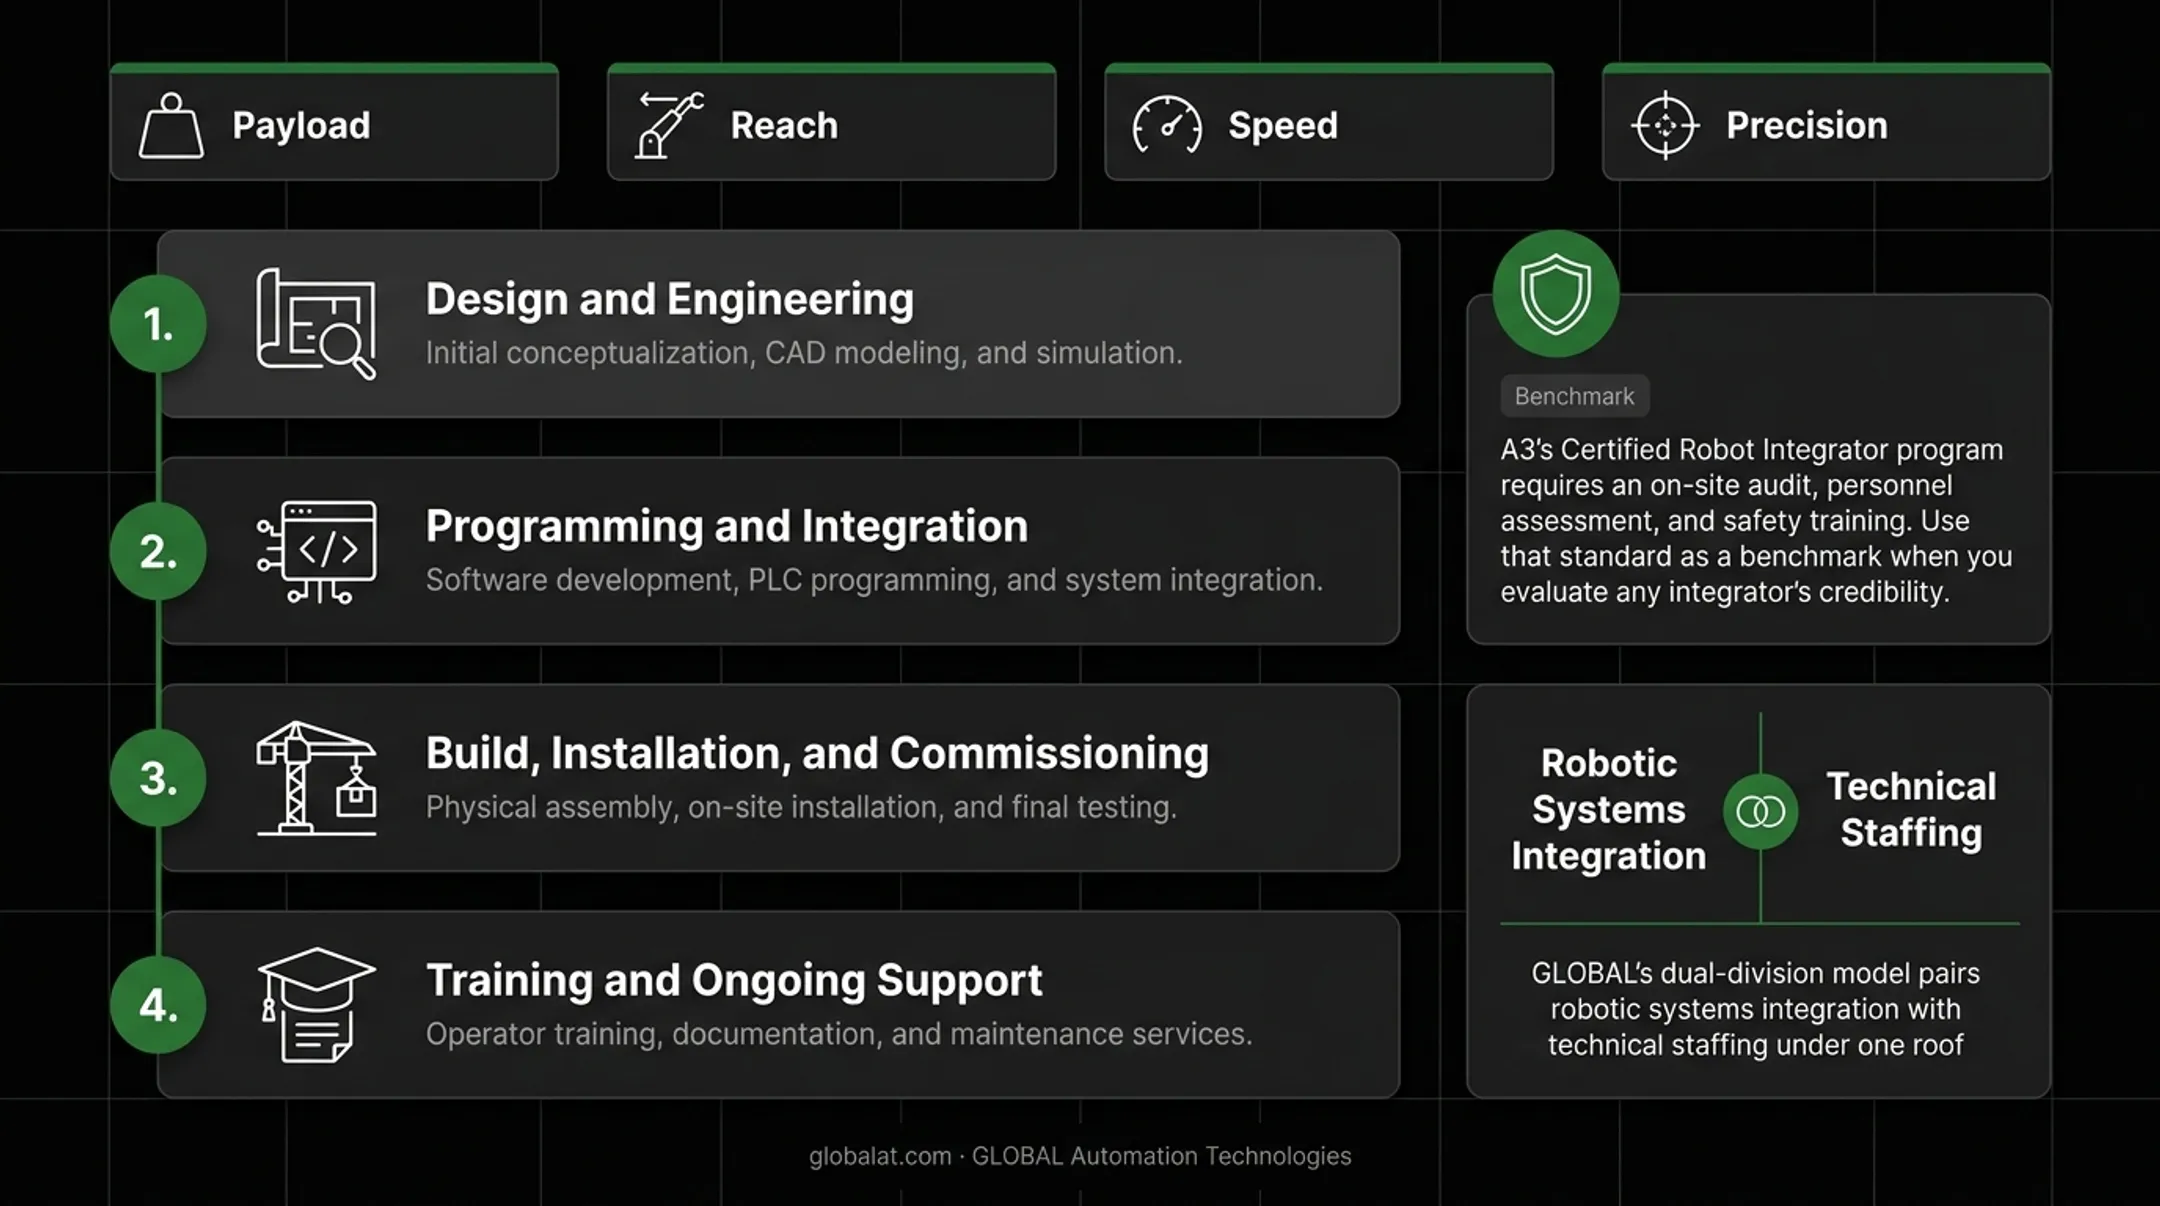Viewport: 2160px width, 1206px height.
Task: Click the Speed gauge icon
Action: 1167,125
